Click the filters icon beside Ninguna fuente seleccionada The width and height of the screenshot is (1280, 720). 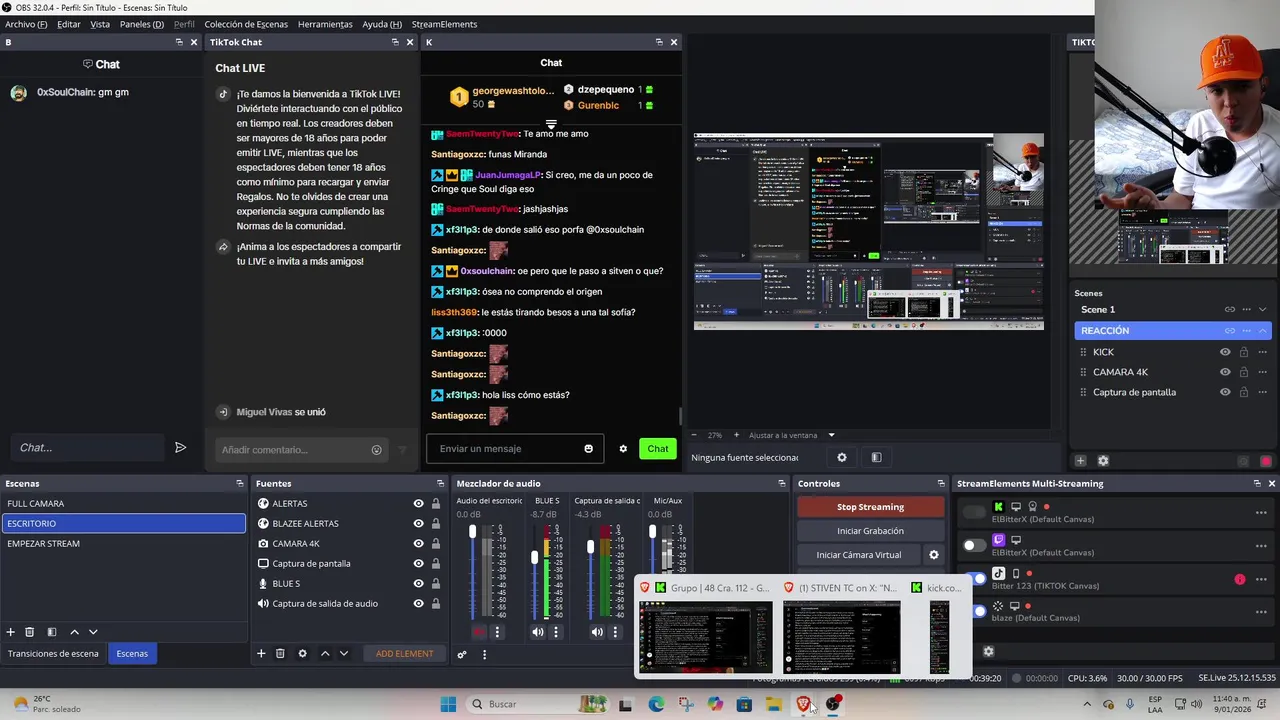(876, 458)
